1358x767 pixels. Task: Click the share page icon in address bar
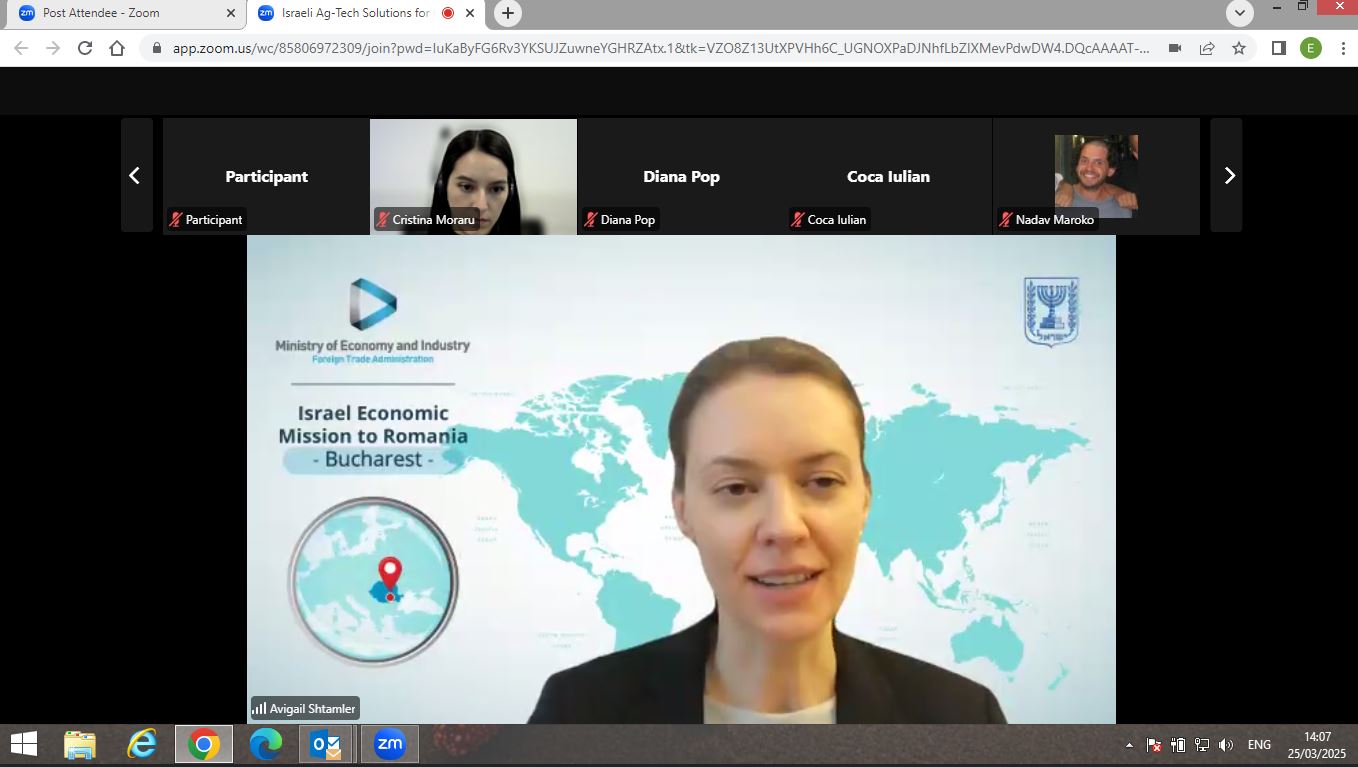pyautogui.click(x=1207, y=48)
